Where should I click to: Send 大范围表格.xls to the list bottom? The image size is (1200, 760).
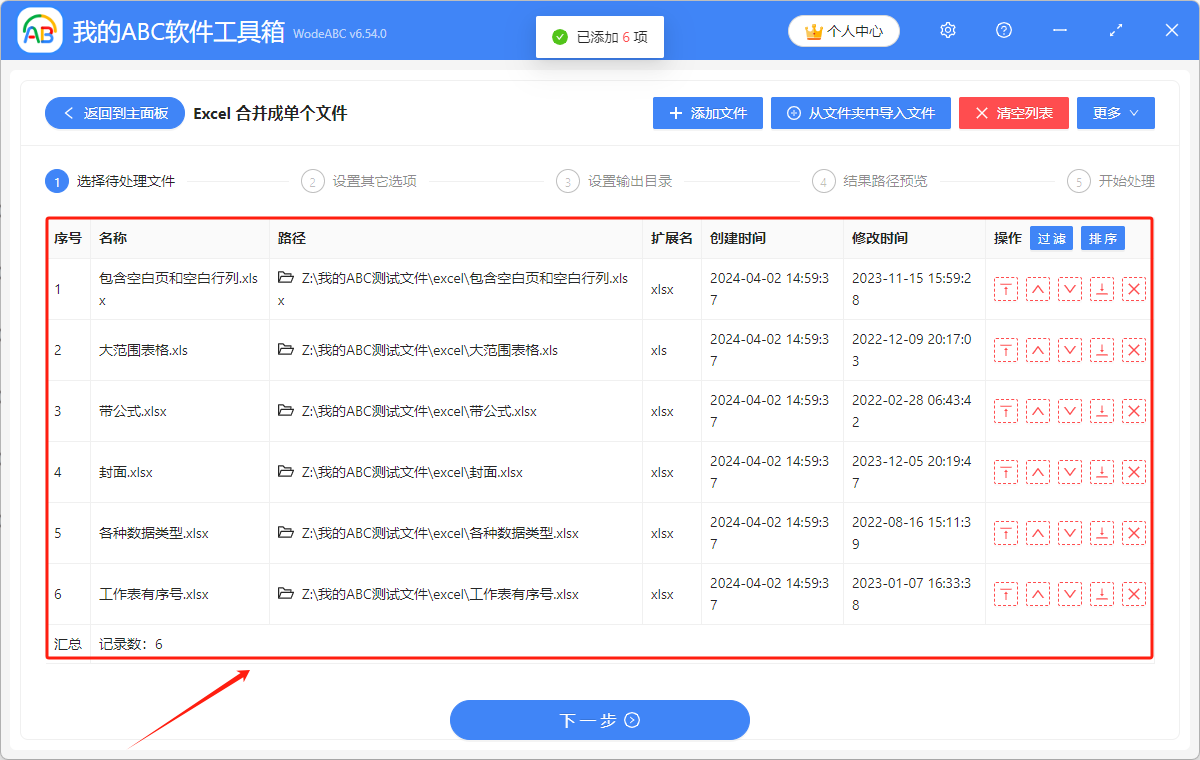coord(1102,349)
